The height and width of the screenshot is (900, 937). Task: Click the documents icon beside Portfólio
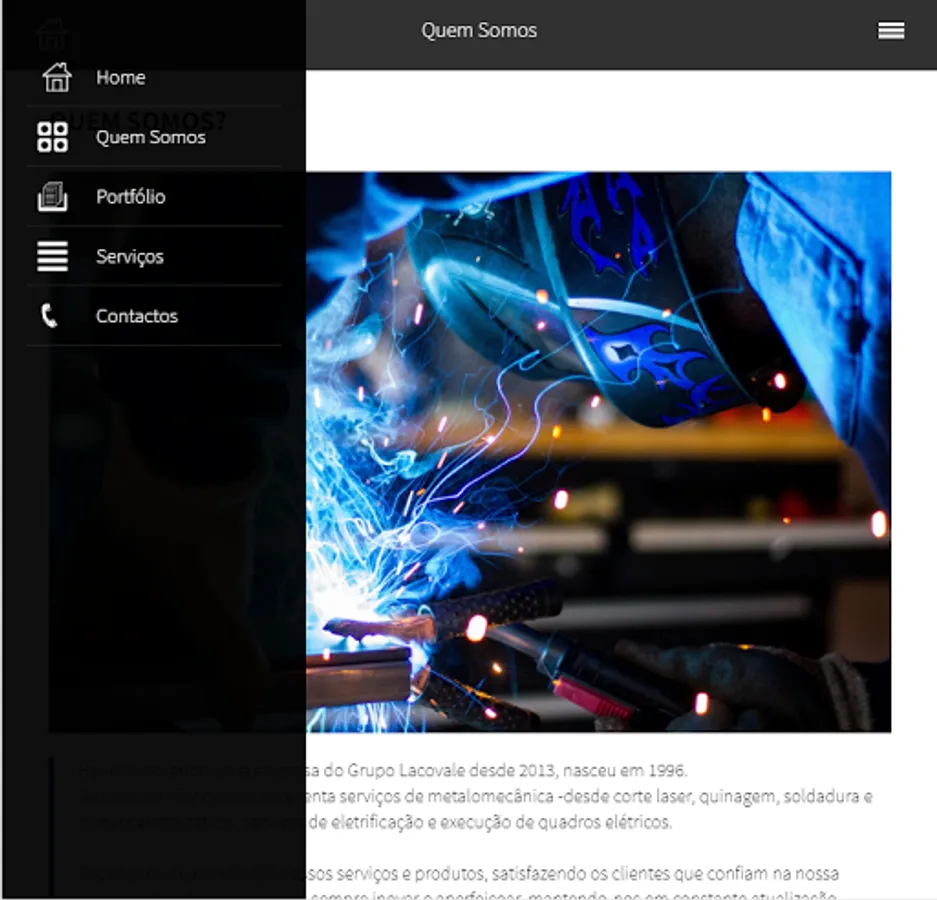(x=53, y=197)
